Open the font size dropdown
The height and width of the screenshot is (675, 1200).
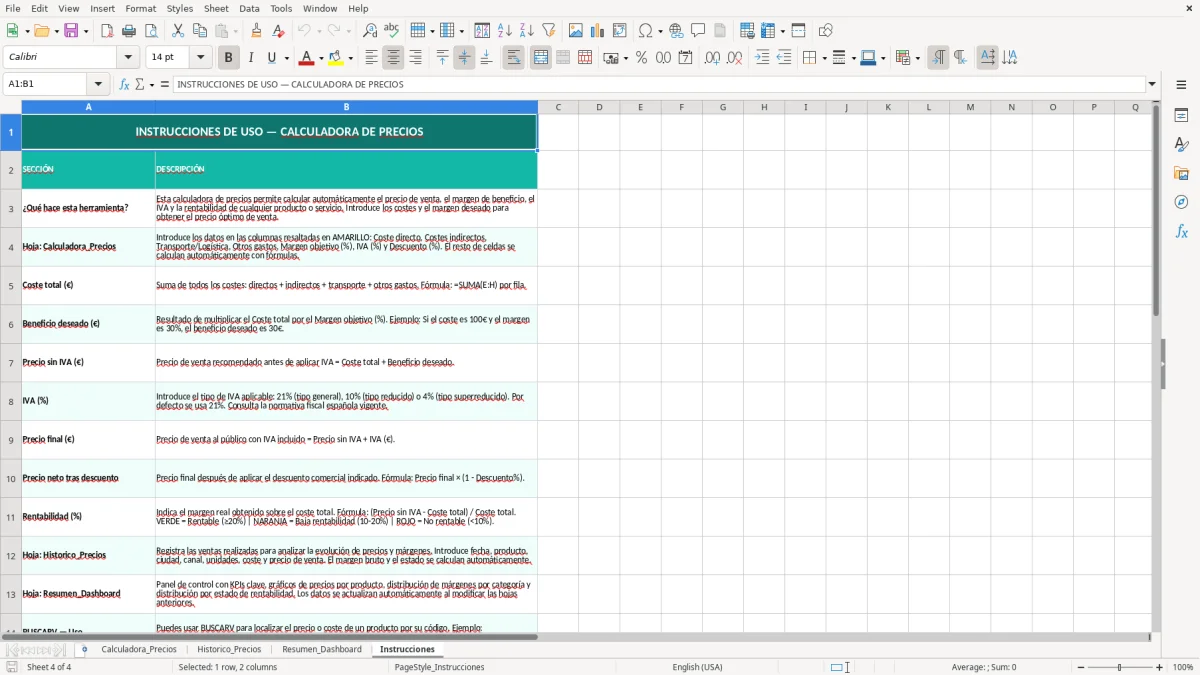201,58
